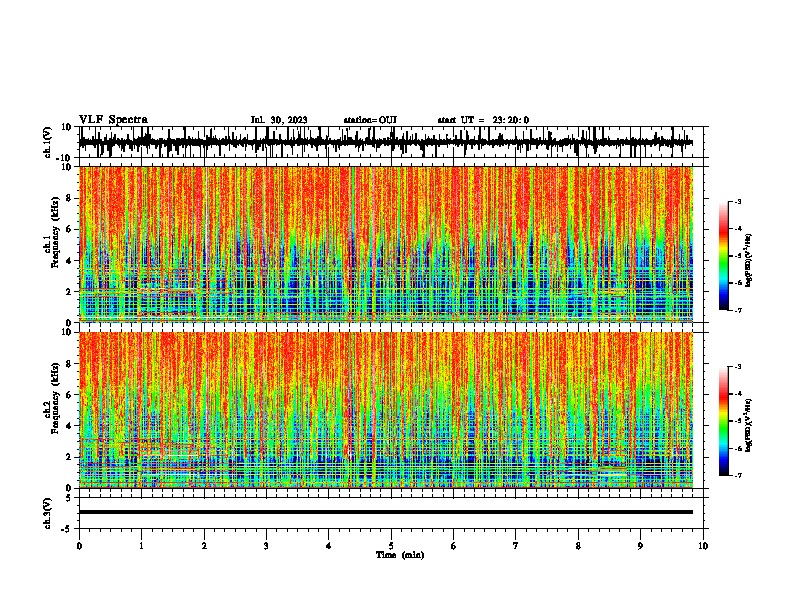Click the ch.1 voltage waveform trace
The width and height of the screenshot is (792, 612).
pyautogui.click(x=385, y=142)
